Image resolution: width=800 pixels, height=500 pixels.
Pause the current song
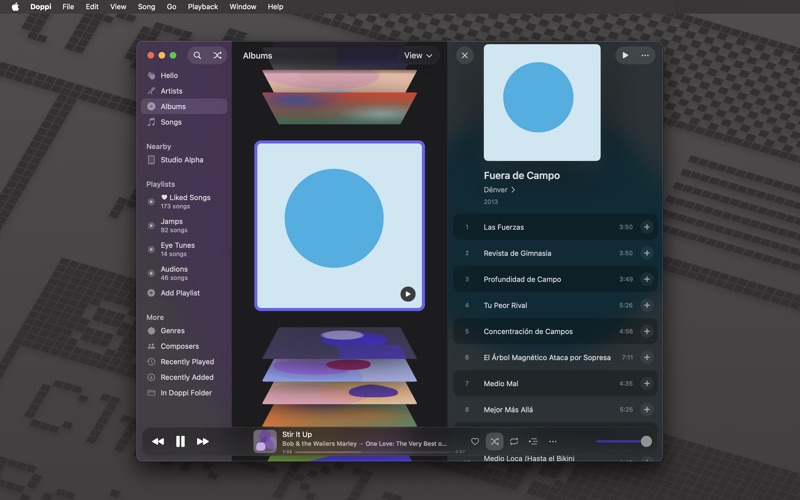[180, 441]
